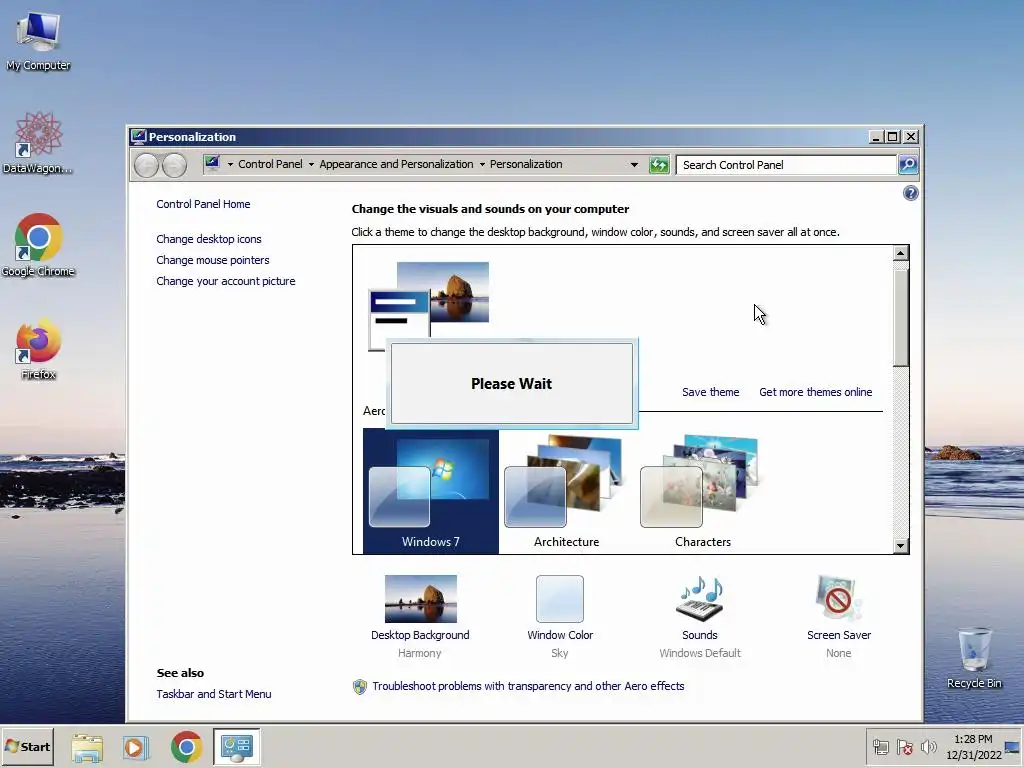
Task: Click the green Refresh button
Action: 659,165
